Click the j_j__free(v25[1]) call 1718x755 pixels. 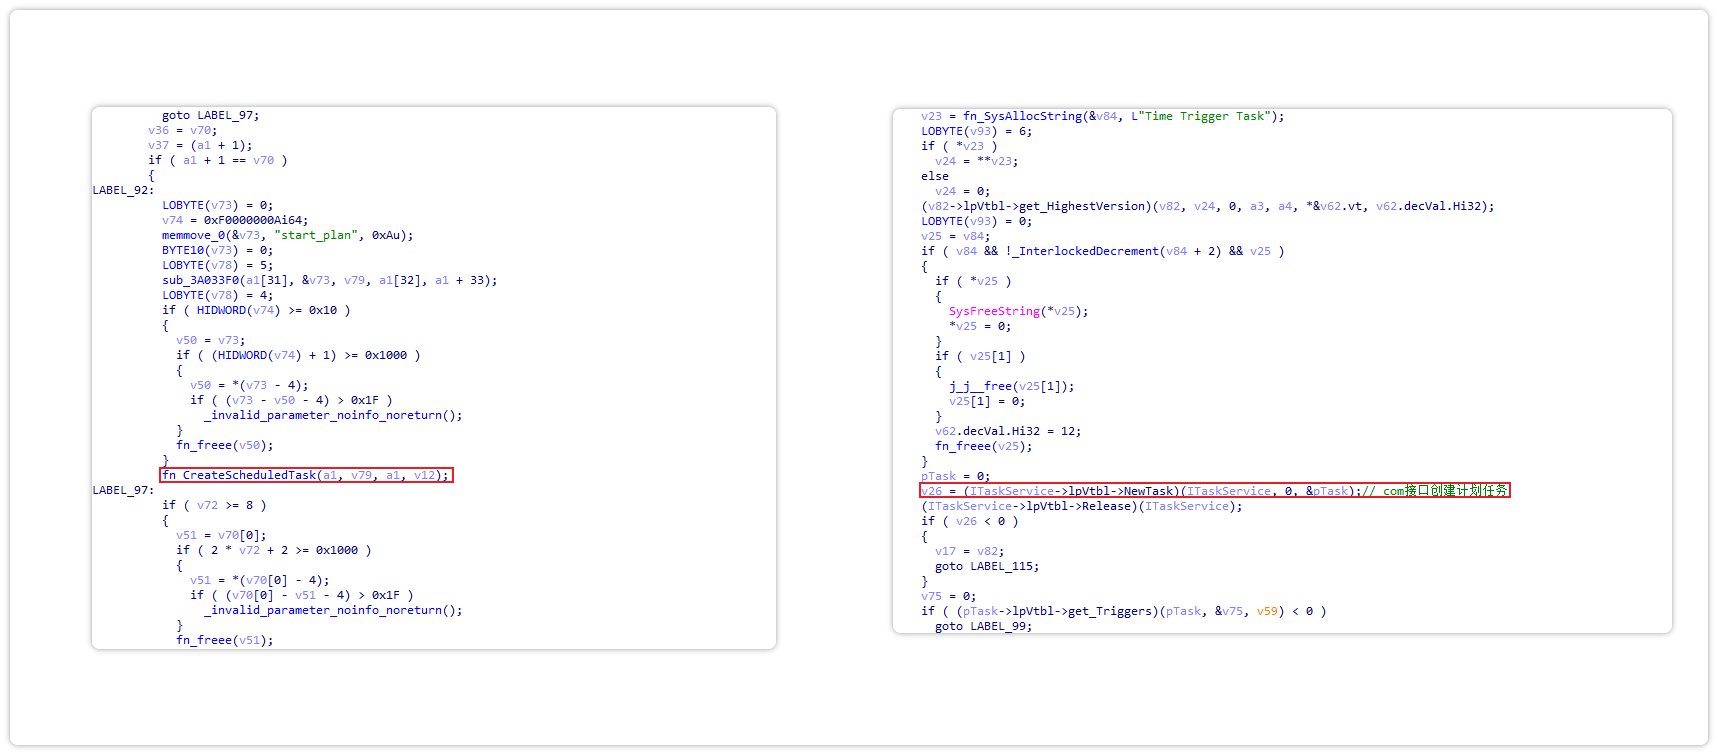tap(1011, 386)
